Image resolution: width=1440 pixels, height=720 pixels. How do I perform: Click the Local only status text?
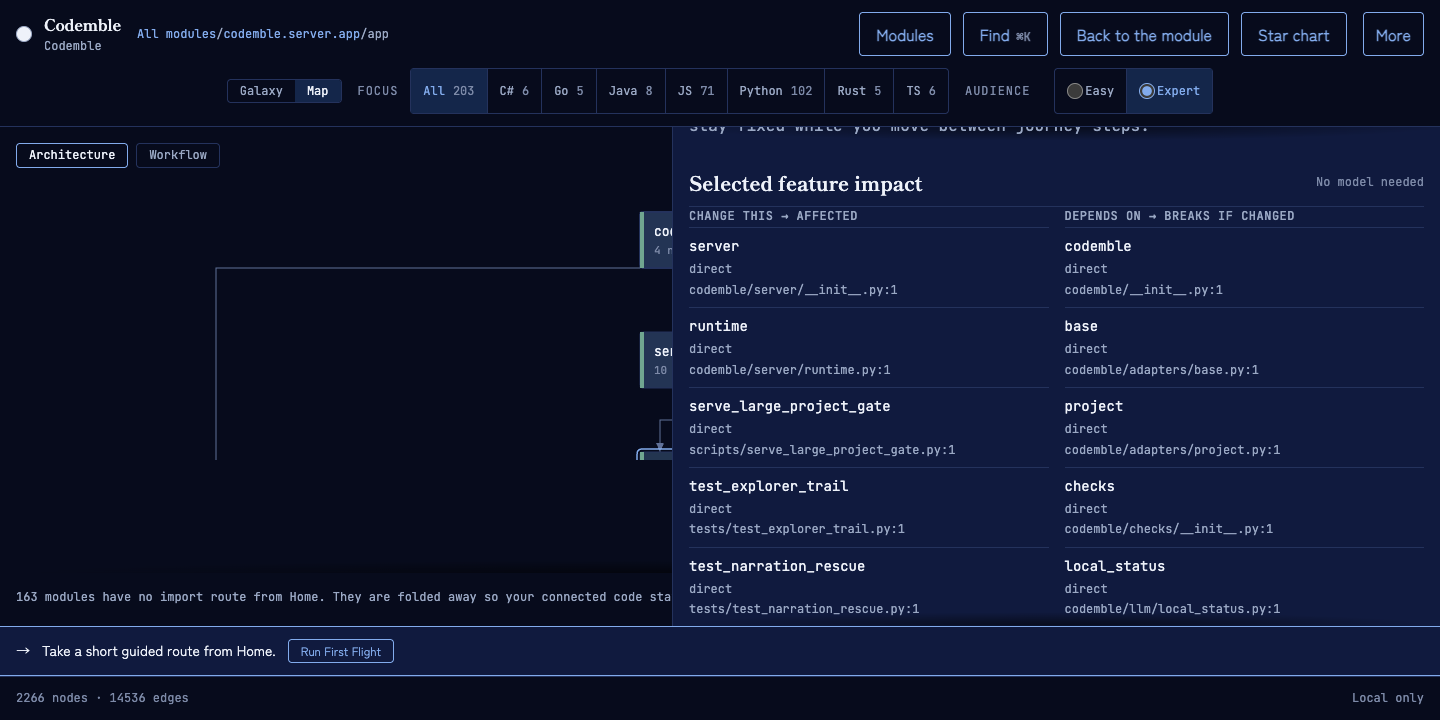point(1387,698)
